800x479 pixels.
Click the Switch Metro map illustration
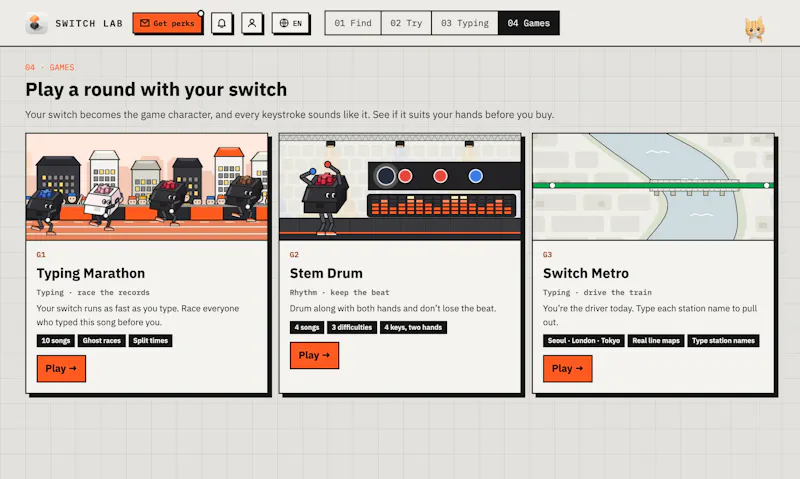click(x=653, y=187)
